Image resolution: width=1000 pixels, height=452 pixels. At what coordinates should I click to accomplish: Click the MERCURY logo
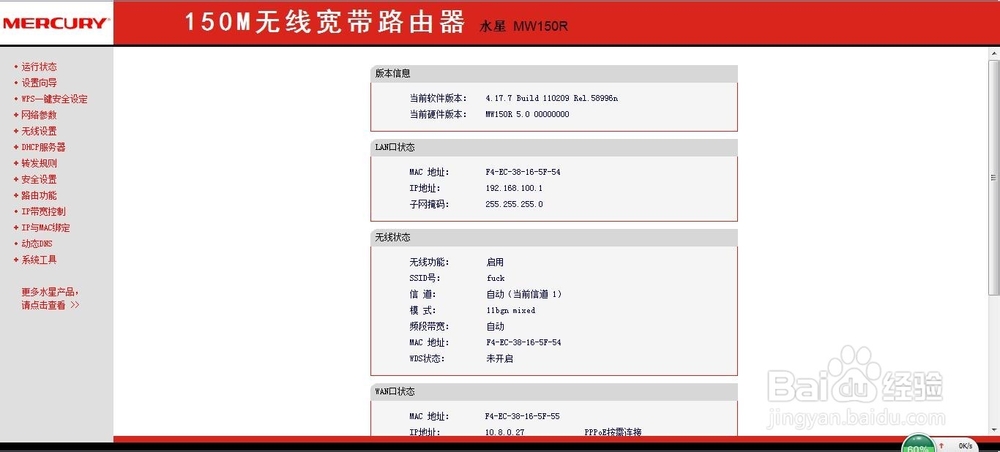point(55,23)
